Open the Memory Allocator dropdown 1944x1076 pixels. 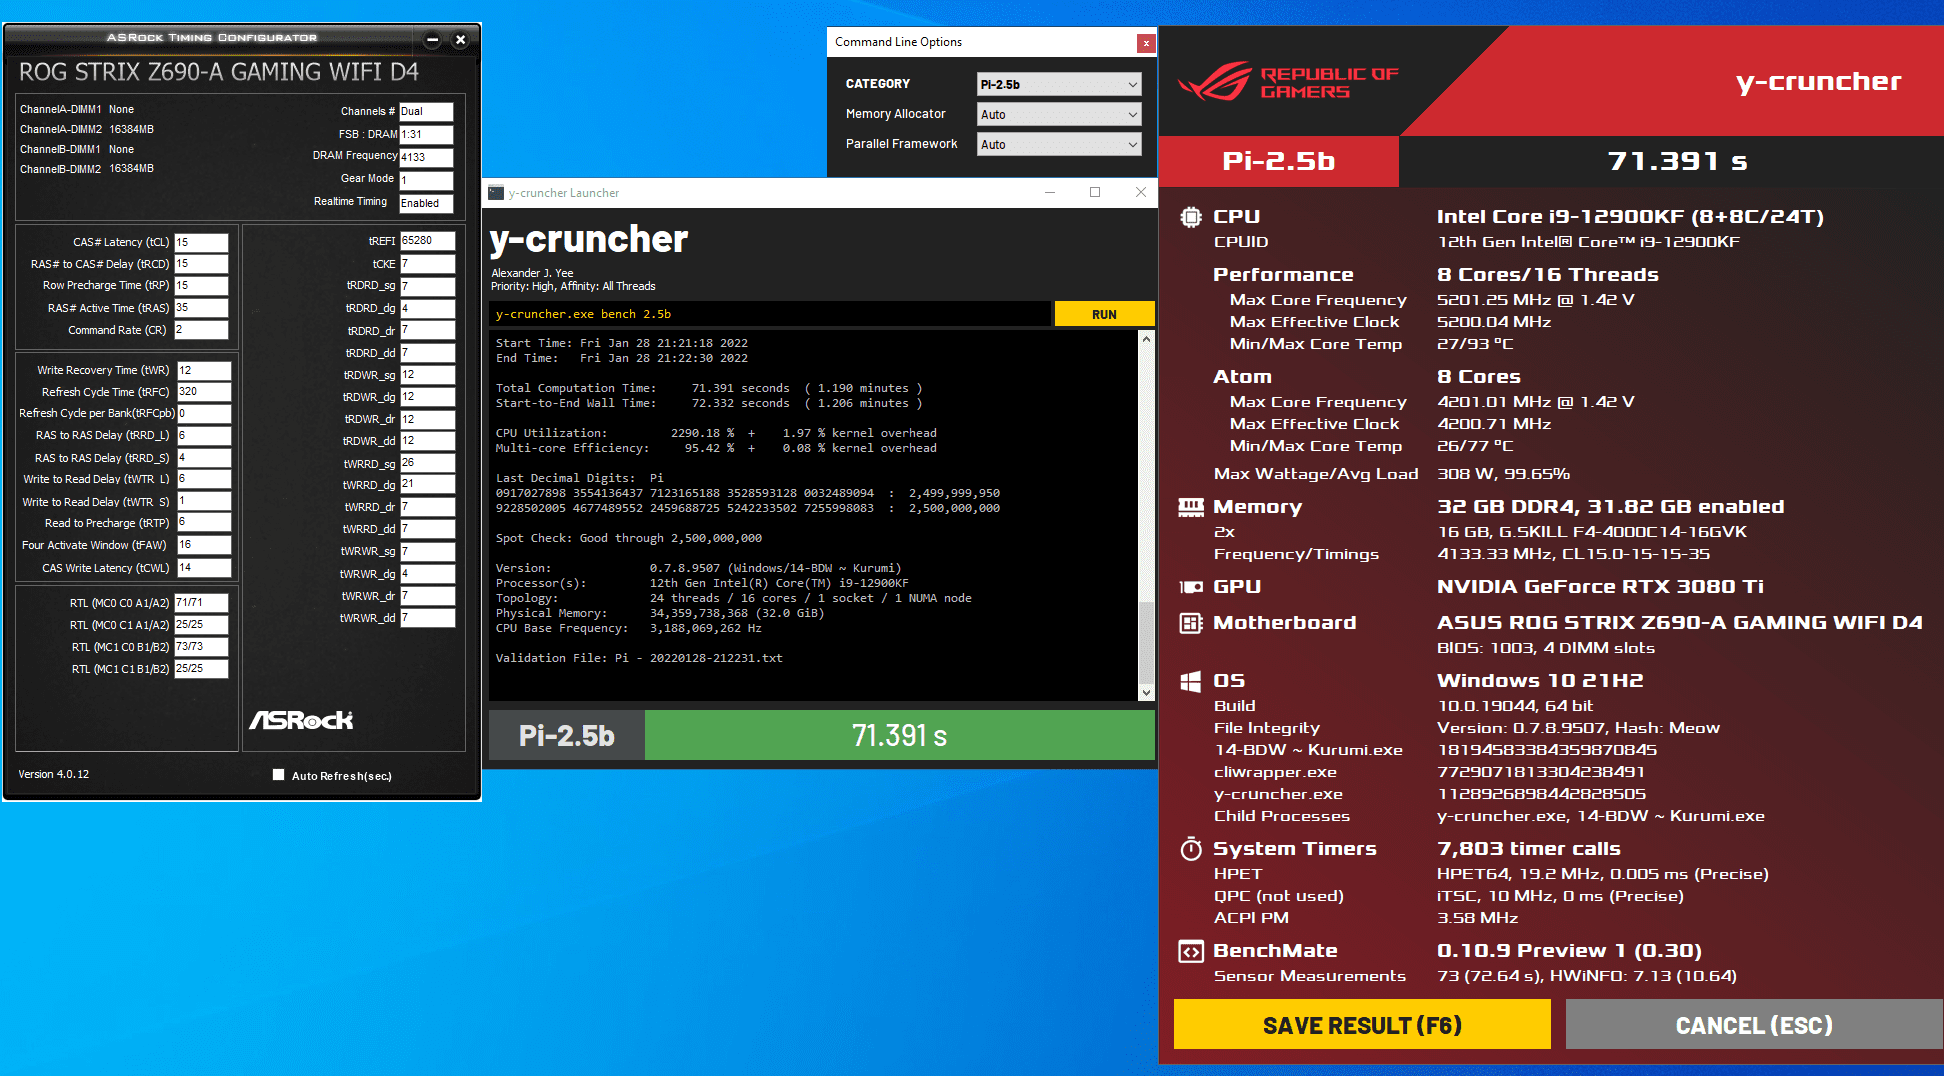click(x=1058, y=114)
